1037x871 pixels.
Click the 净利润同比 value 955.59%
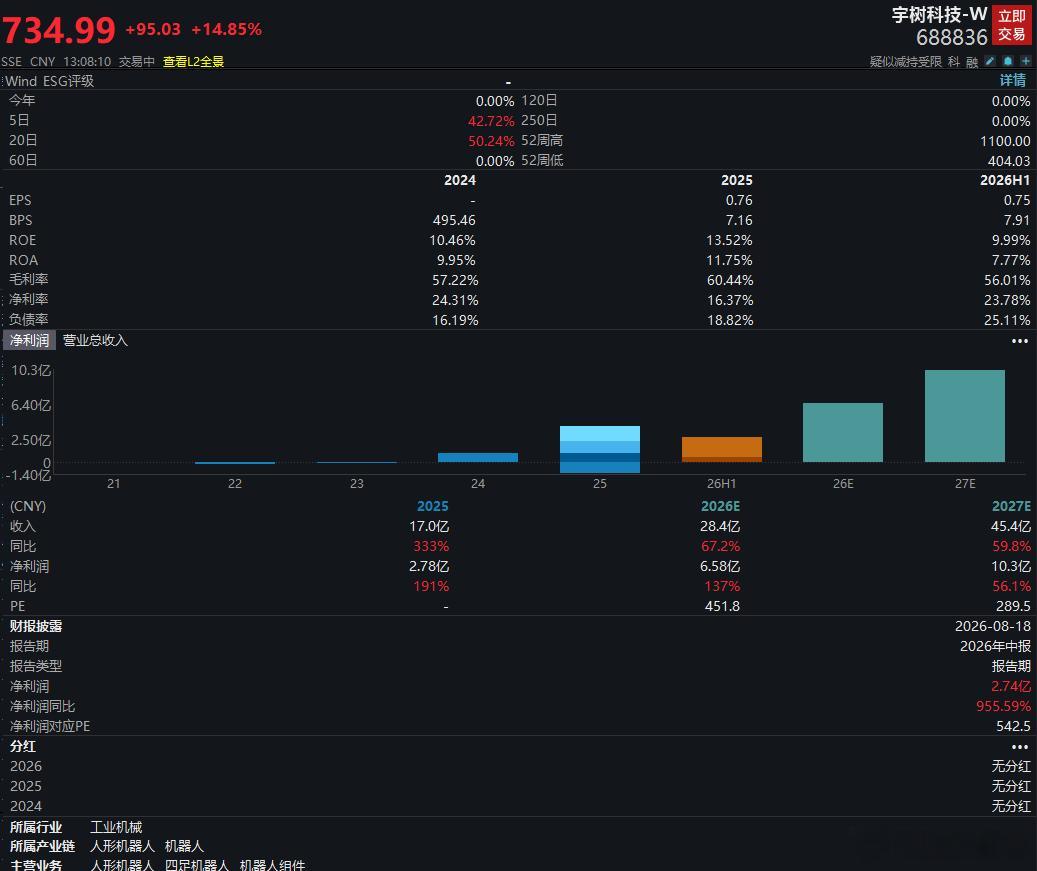pyautogui.click(x=1003, y=706)
